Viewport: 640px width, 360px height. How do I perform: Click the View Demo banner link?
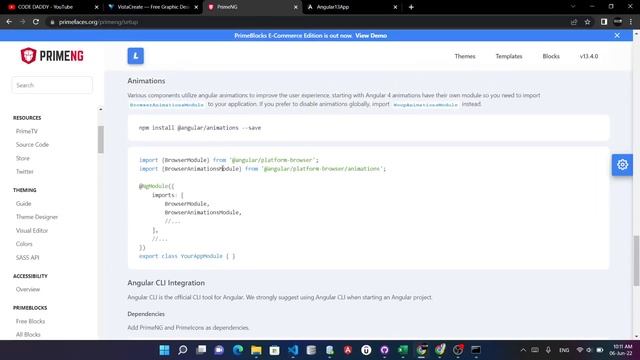tap(371, 36)
